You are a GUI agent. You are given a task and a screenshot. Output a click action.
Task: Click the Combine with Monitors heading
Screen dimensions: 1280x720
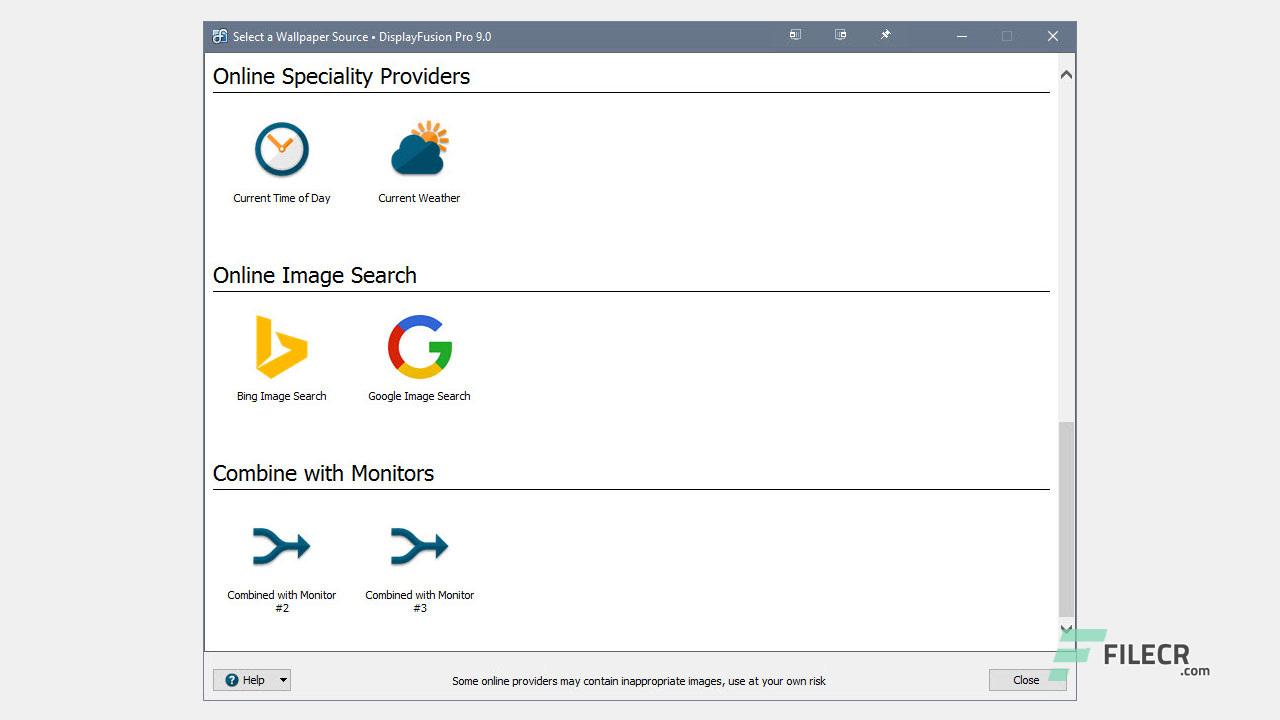point(324,473)
